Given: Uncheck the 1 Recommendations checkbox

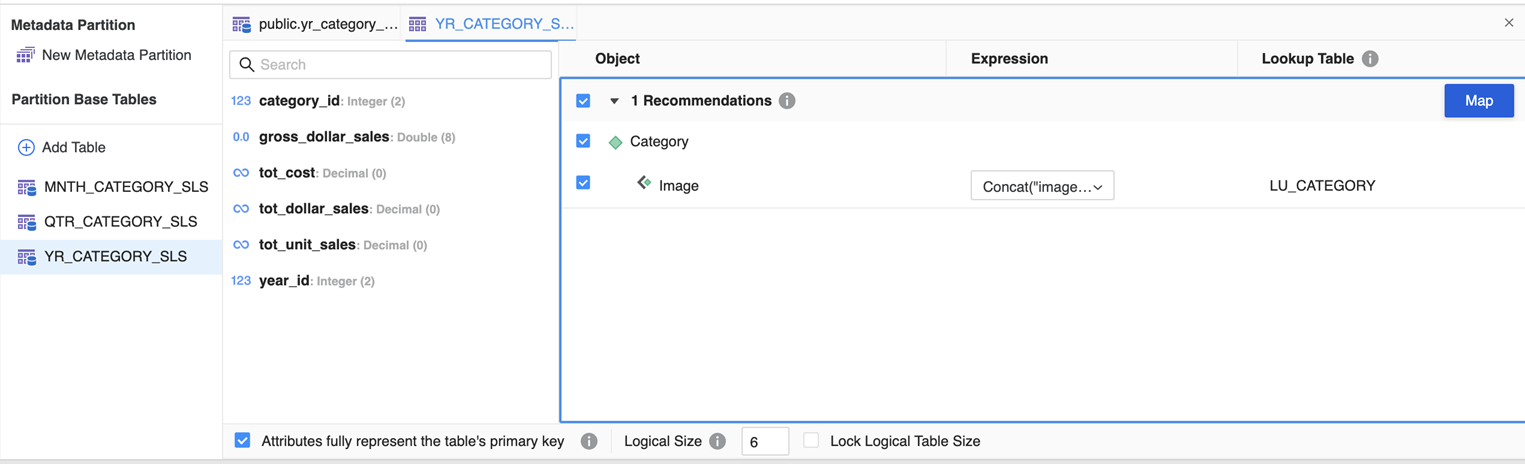Looking at the screenshot, I should tap(583, 101).
